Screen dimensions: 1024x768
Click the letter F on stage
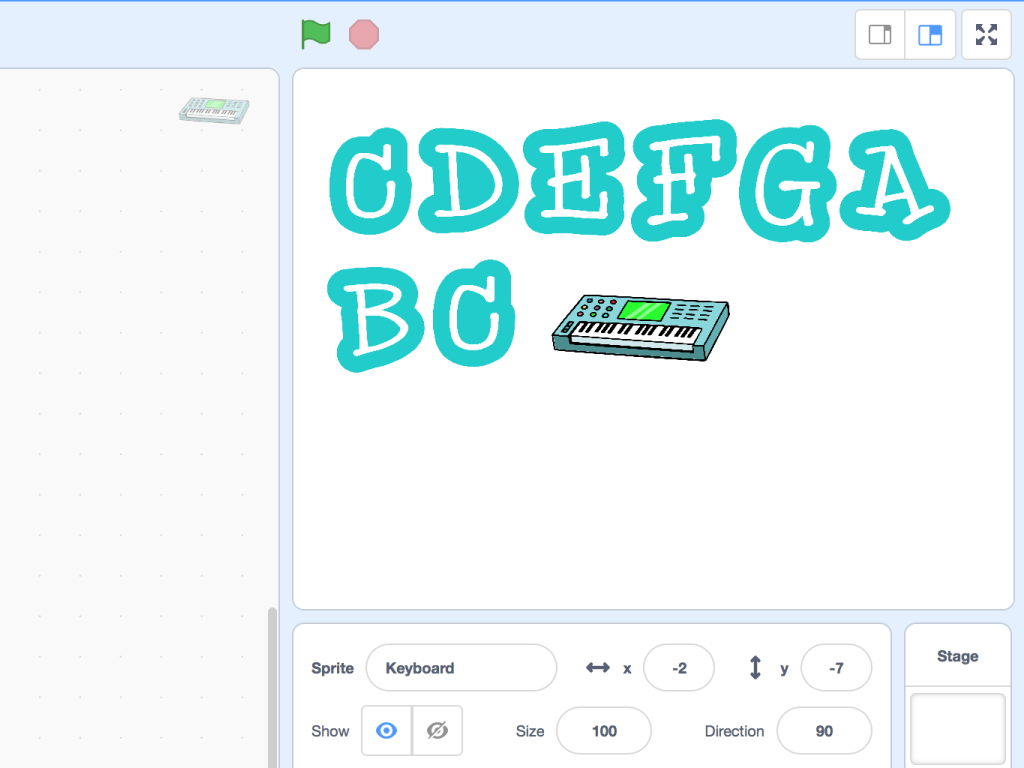click(684, 178)
